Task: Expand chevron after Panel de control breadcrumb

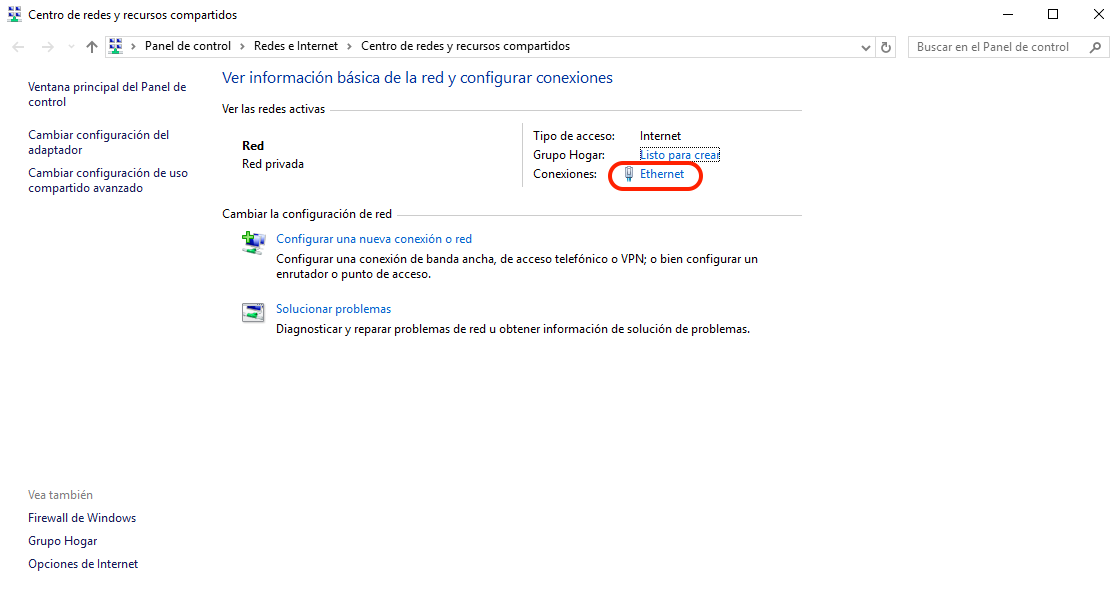Action: click(242, 46)
